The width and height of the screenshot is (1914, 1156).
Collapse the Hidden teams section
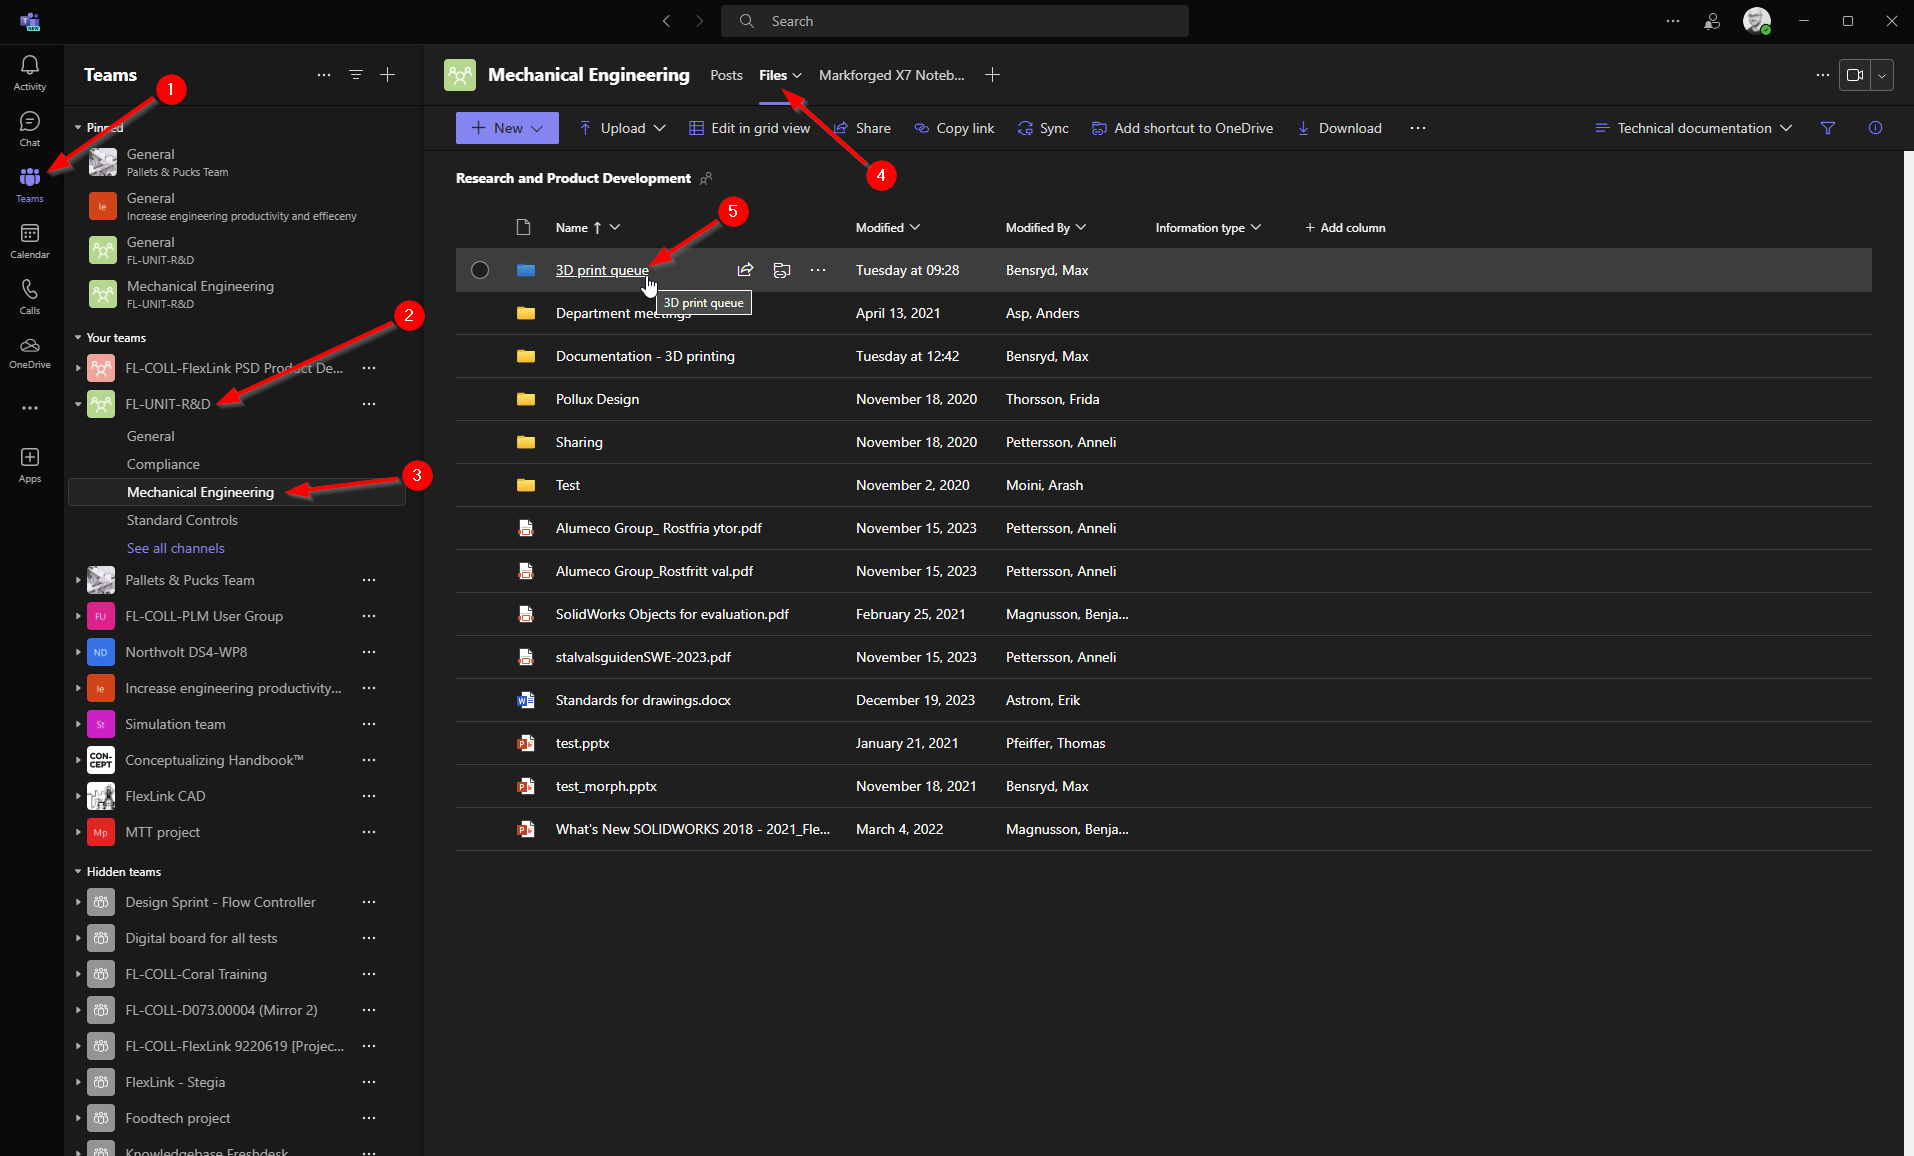78,872
